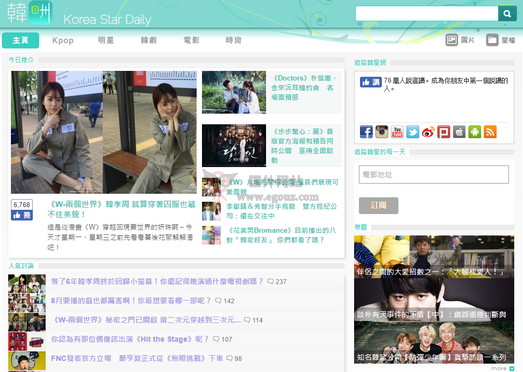The height and width of the screenshot is (372, 523).
Task: Open the RSS feed icon
Action: (x=490, y=132)
